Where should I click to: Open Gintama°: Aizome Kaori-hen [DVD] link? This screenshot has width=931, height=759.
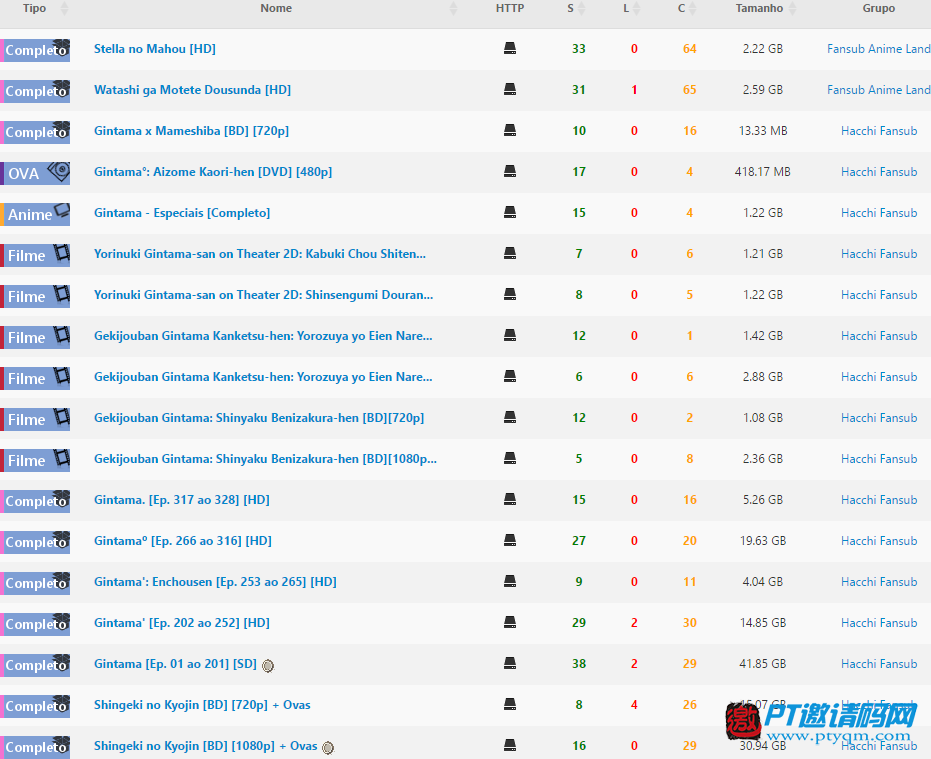pyautogui.click(x=213, y=172)
